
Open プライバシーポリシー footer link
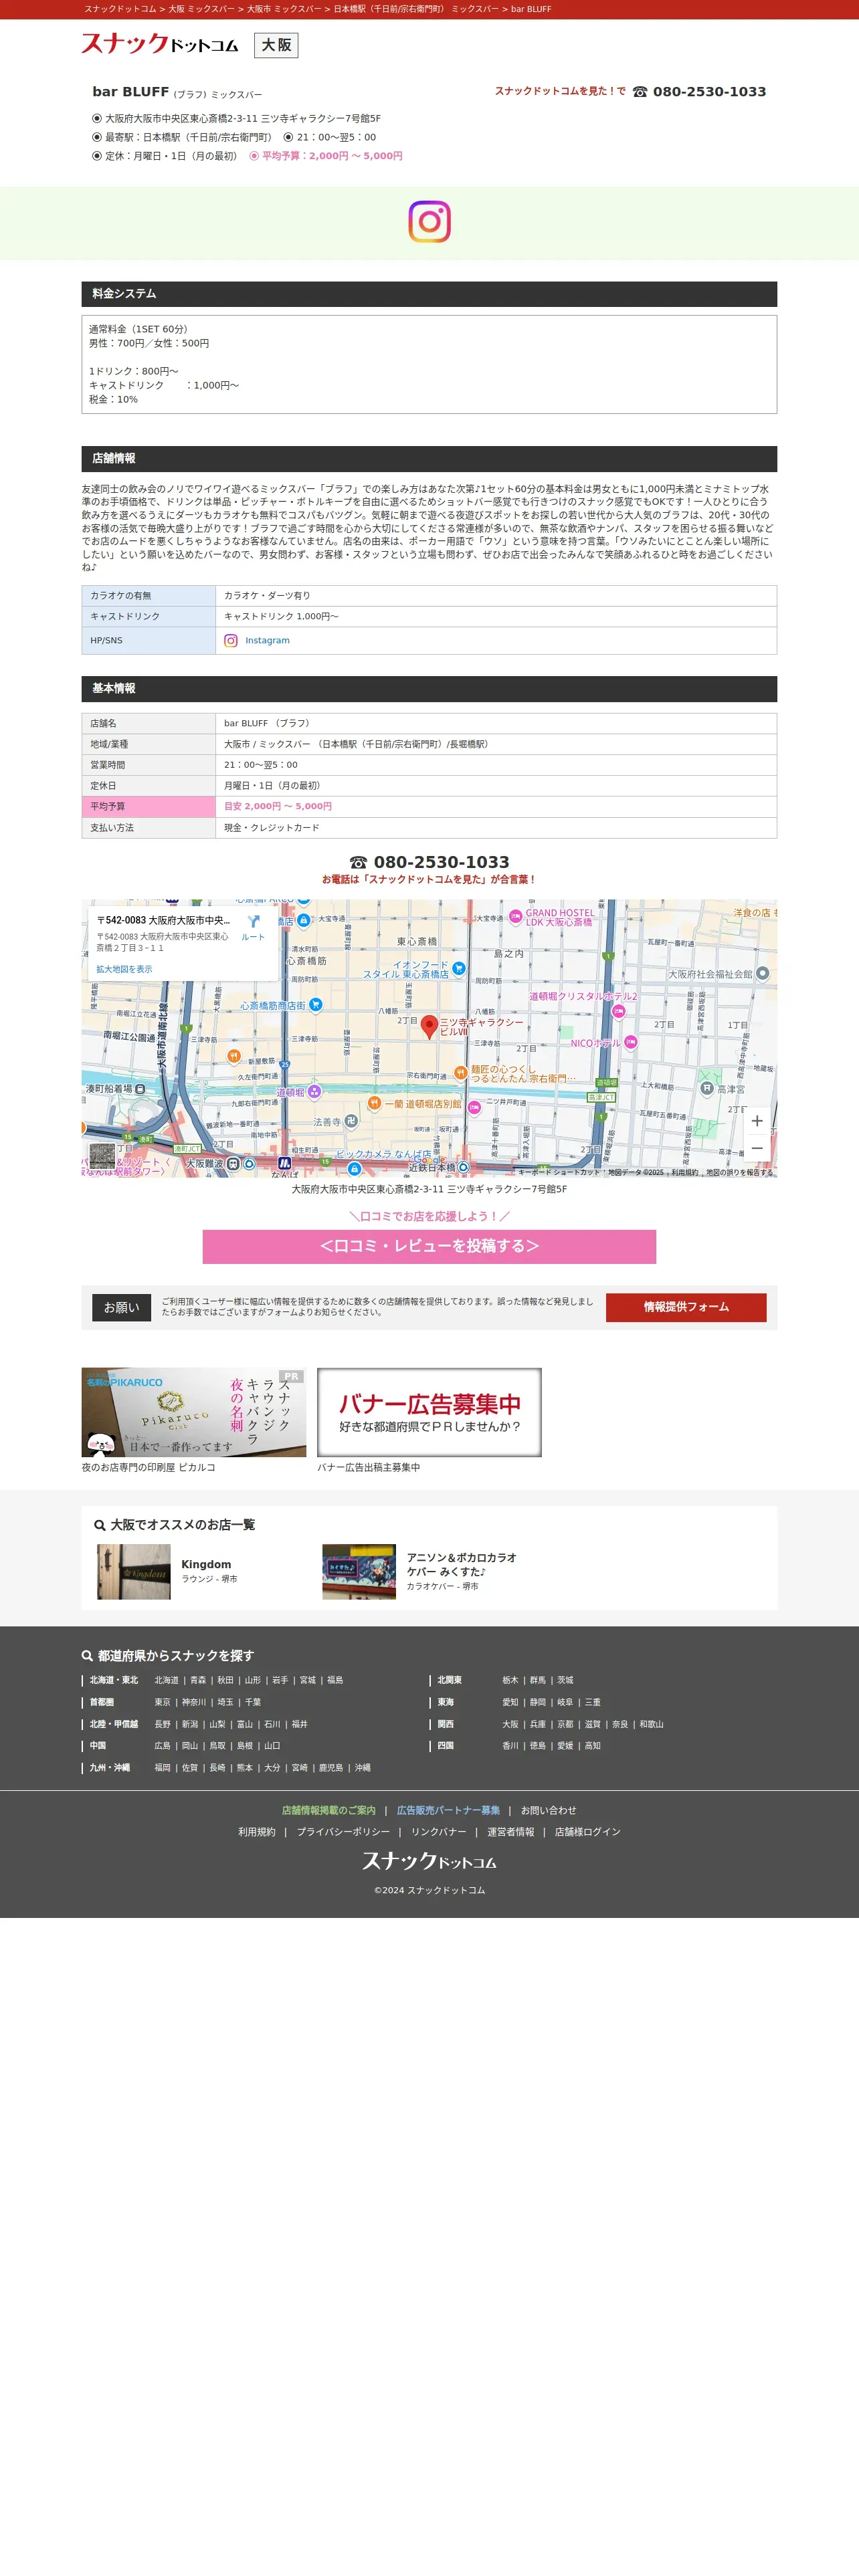click(343, 1832)
